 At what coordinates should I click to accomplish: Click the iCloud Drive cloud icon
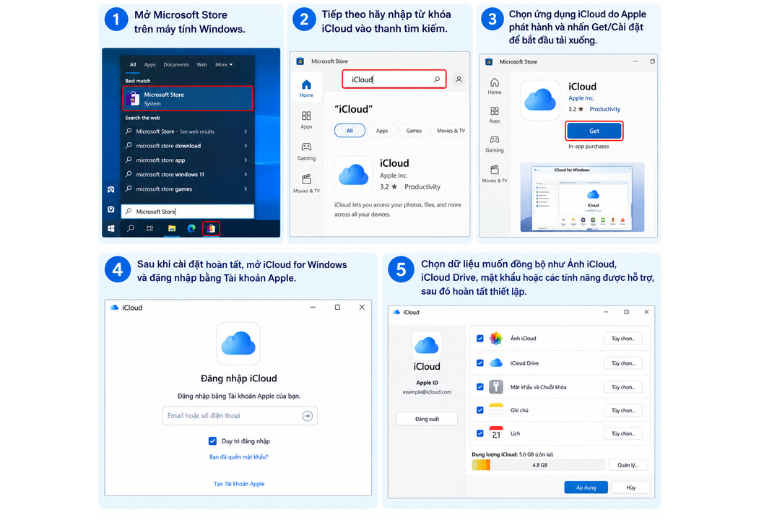(496, 363)
